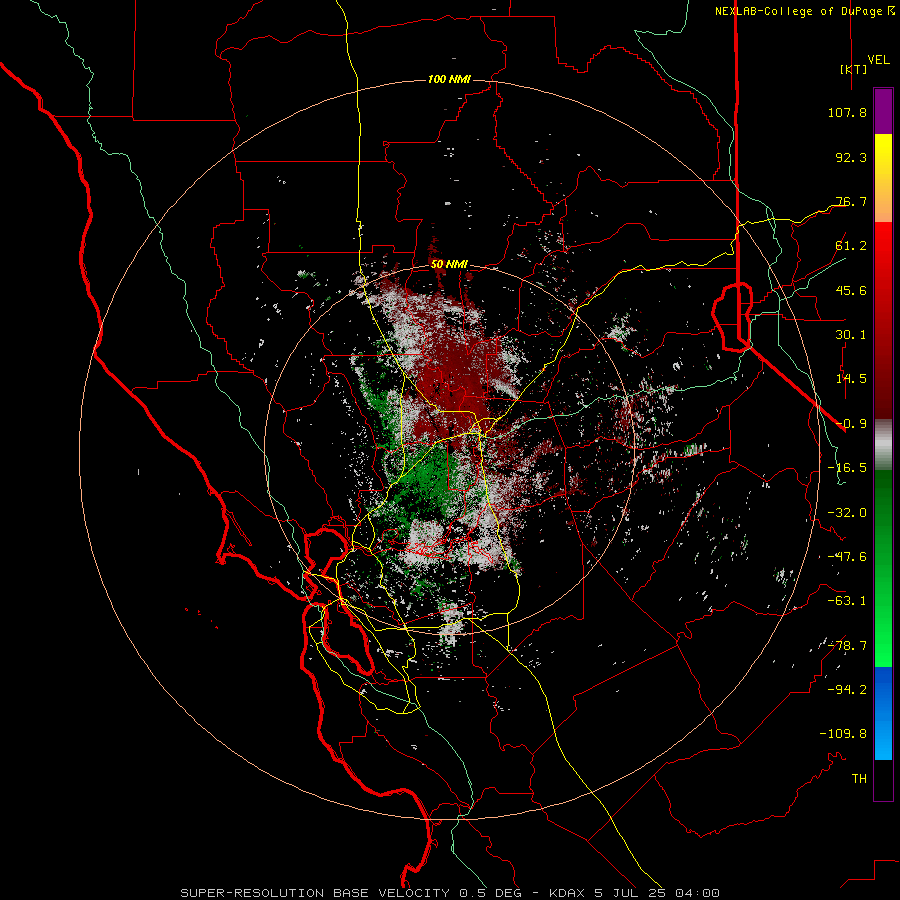Click the blue segment of the color bar

(883, 713)
